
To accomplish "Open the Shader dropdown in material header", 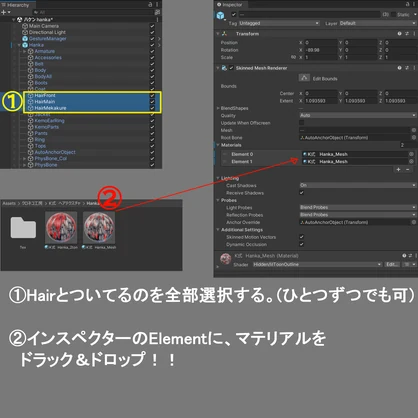I will pyautogui.click(x=317, y=264).
